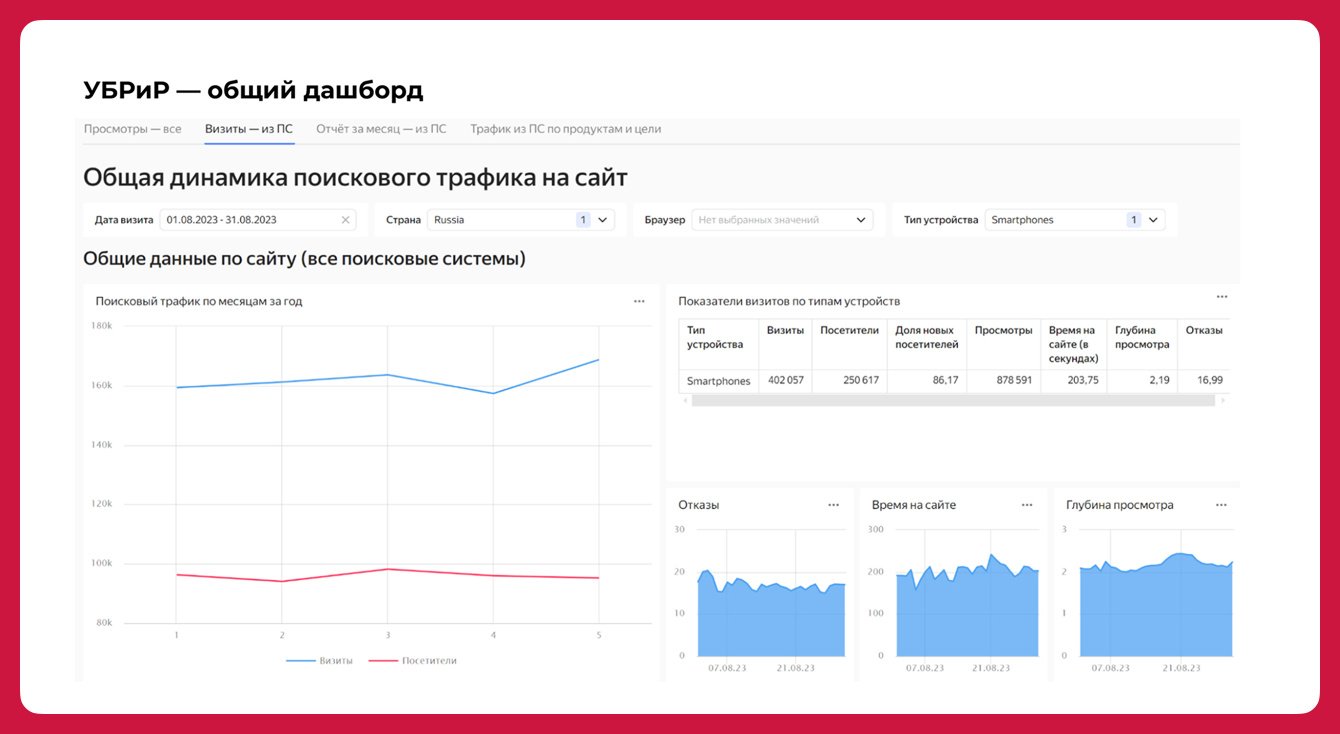1340x734 pixels.
Task: Select the Smartphones row cell in table
Action: pos(718,381)
